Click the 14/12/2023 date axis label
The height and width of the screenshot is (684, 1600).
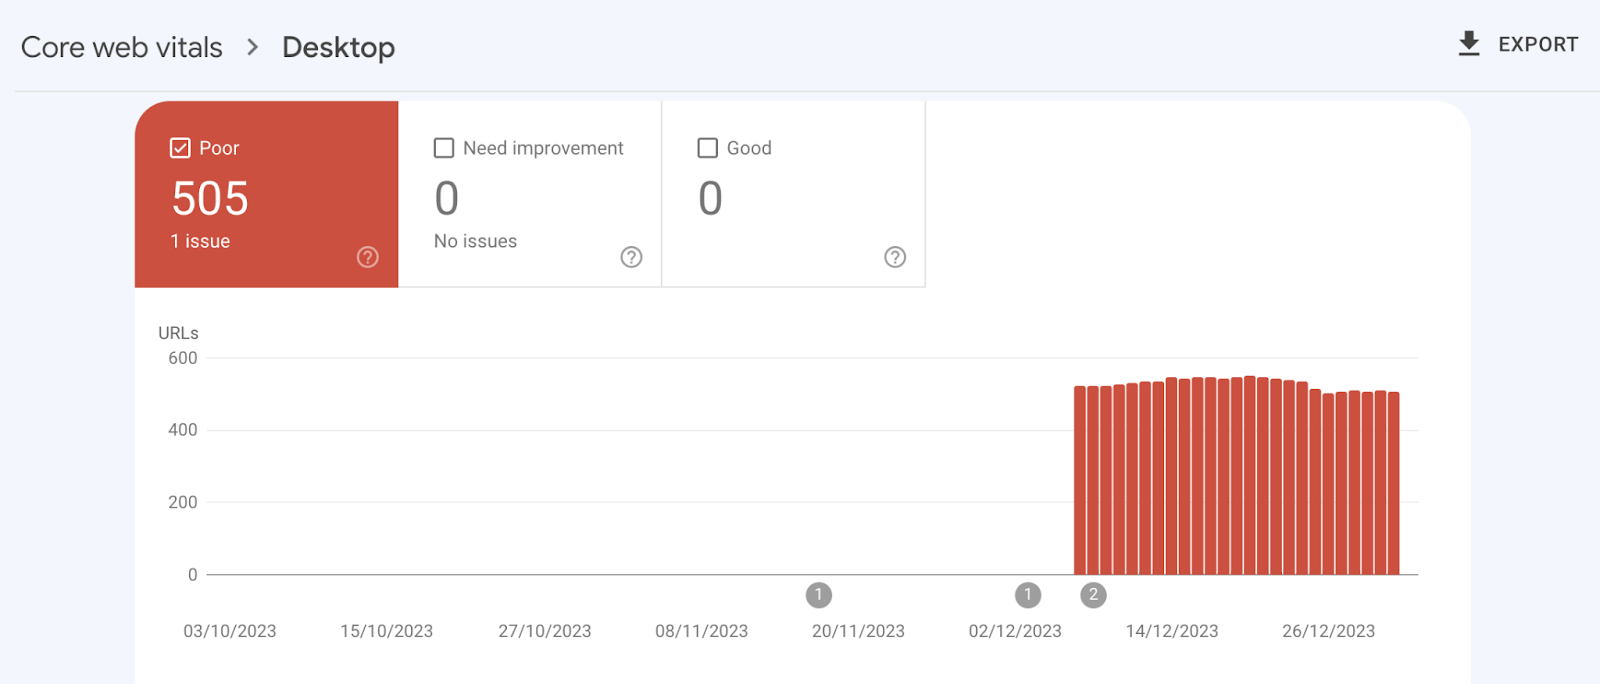1172,631
